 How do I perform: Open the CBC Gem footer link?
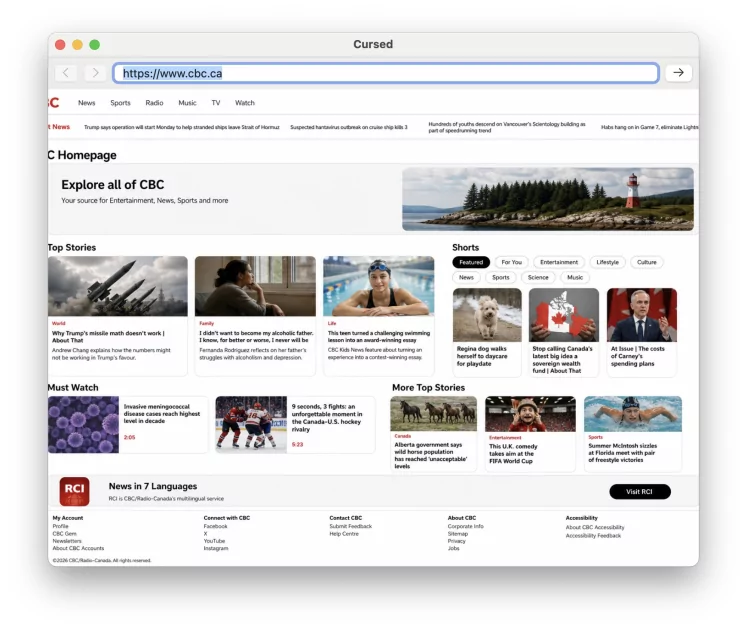pyautogui.click(x=64, y=534)
